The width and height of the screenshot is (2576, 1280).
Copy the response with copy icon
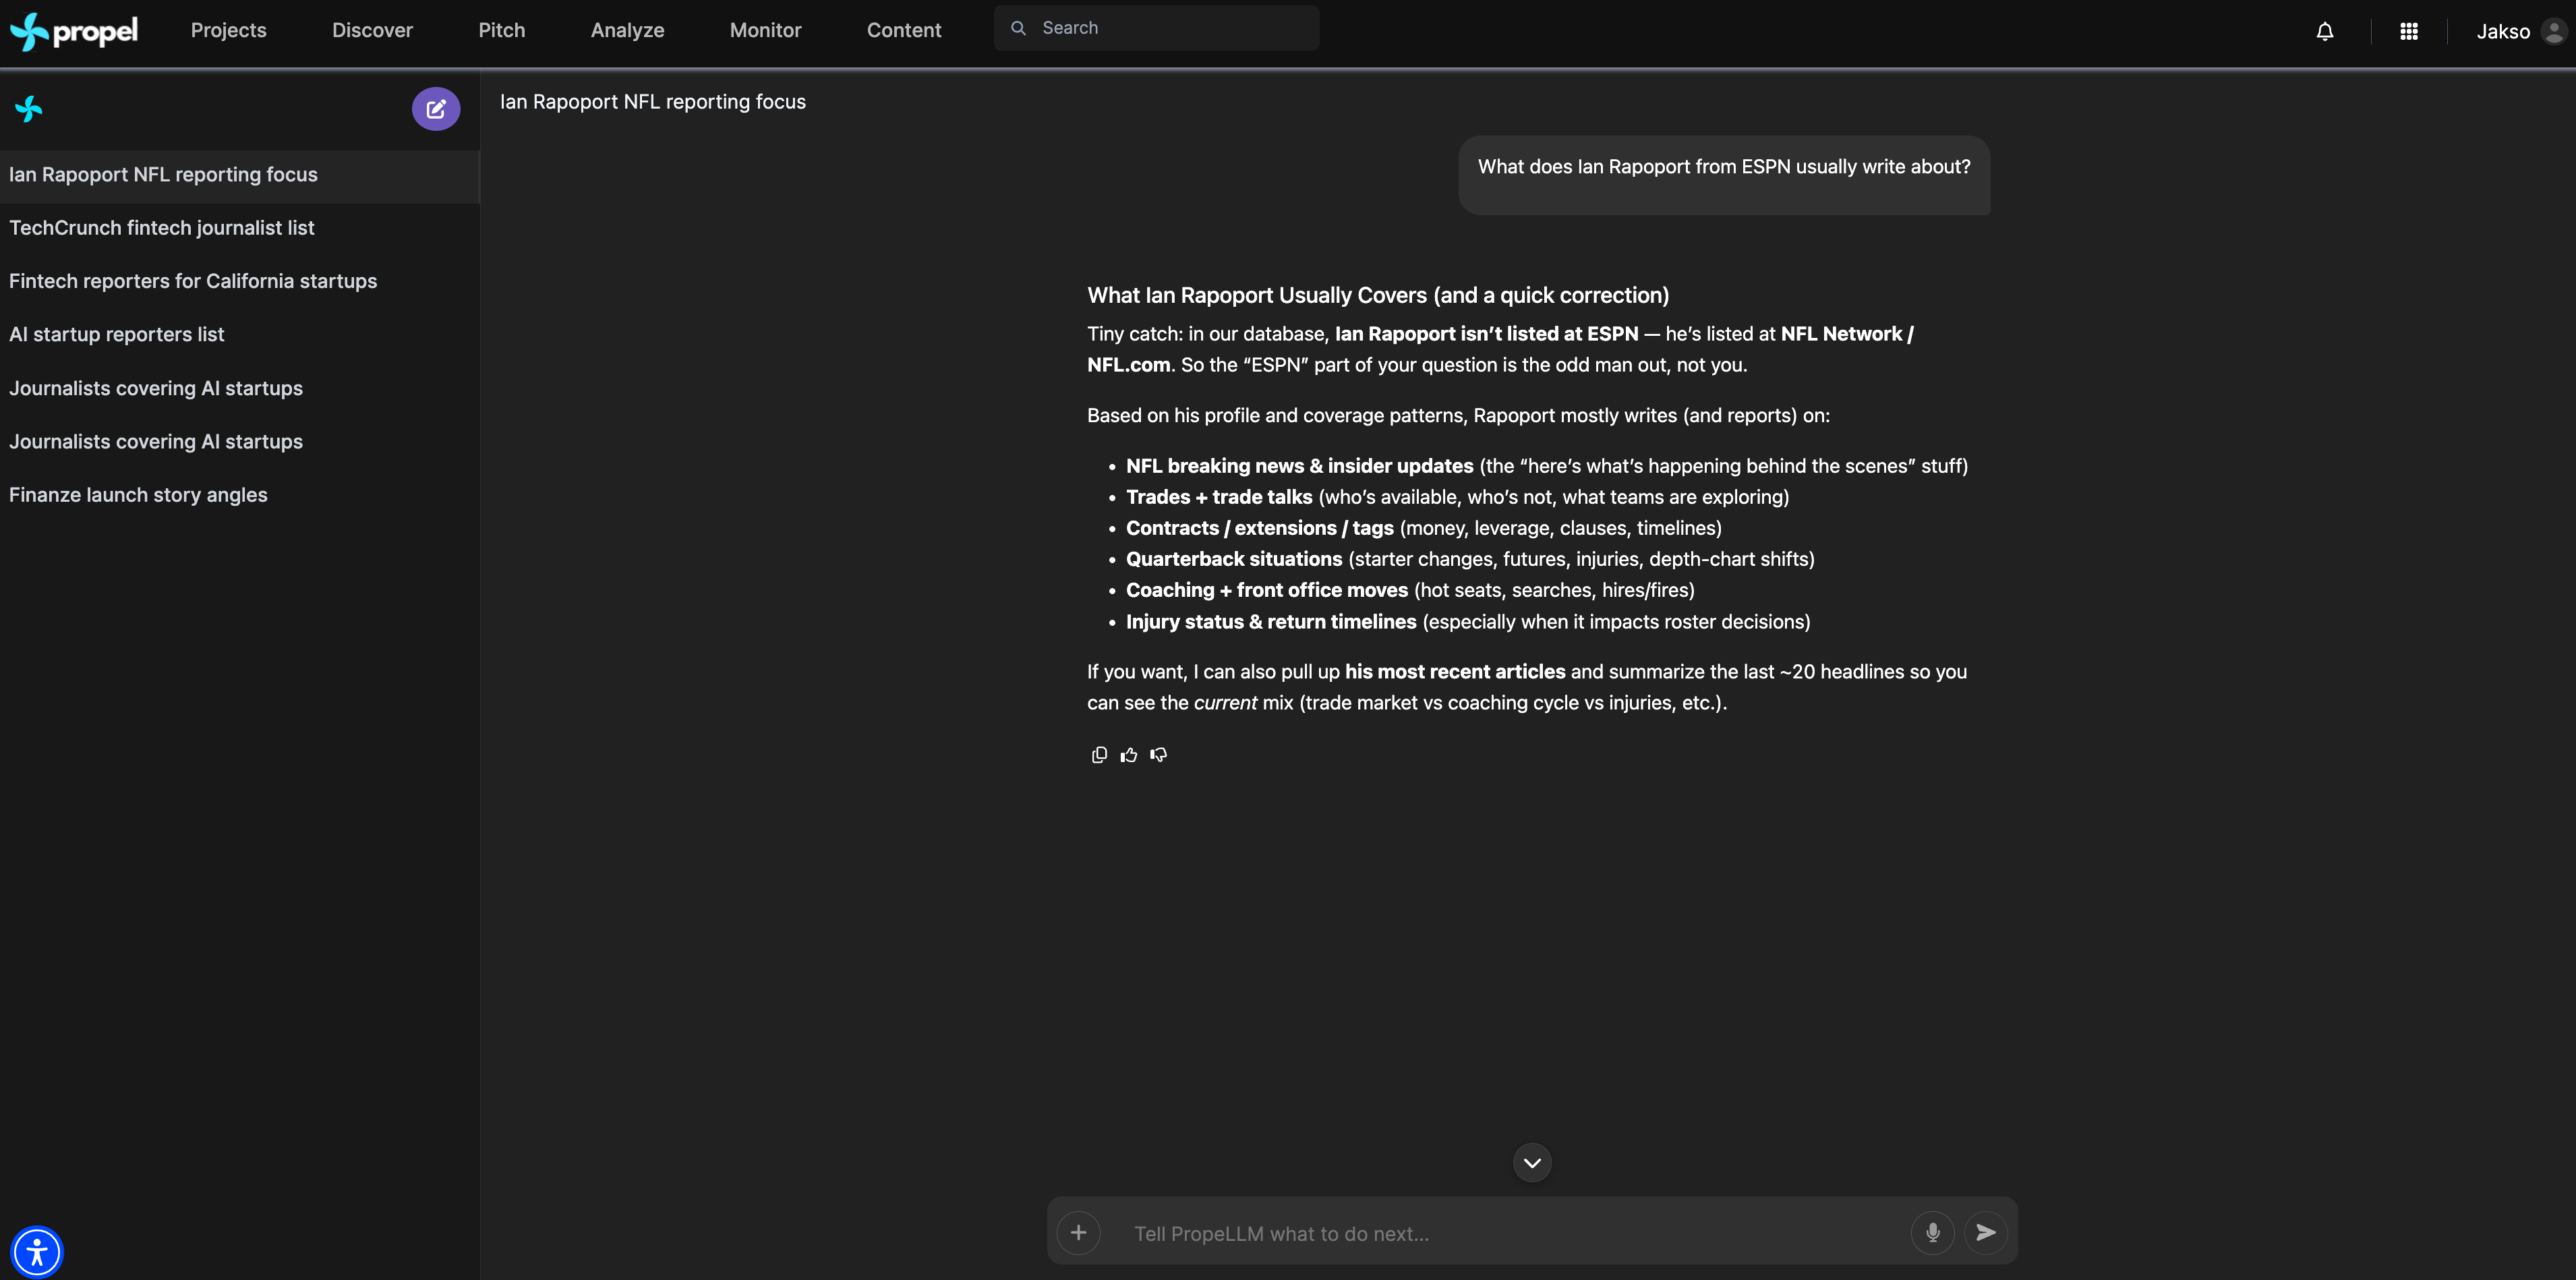tap(1099, 755)
